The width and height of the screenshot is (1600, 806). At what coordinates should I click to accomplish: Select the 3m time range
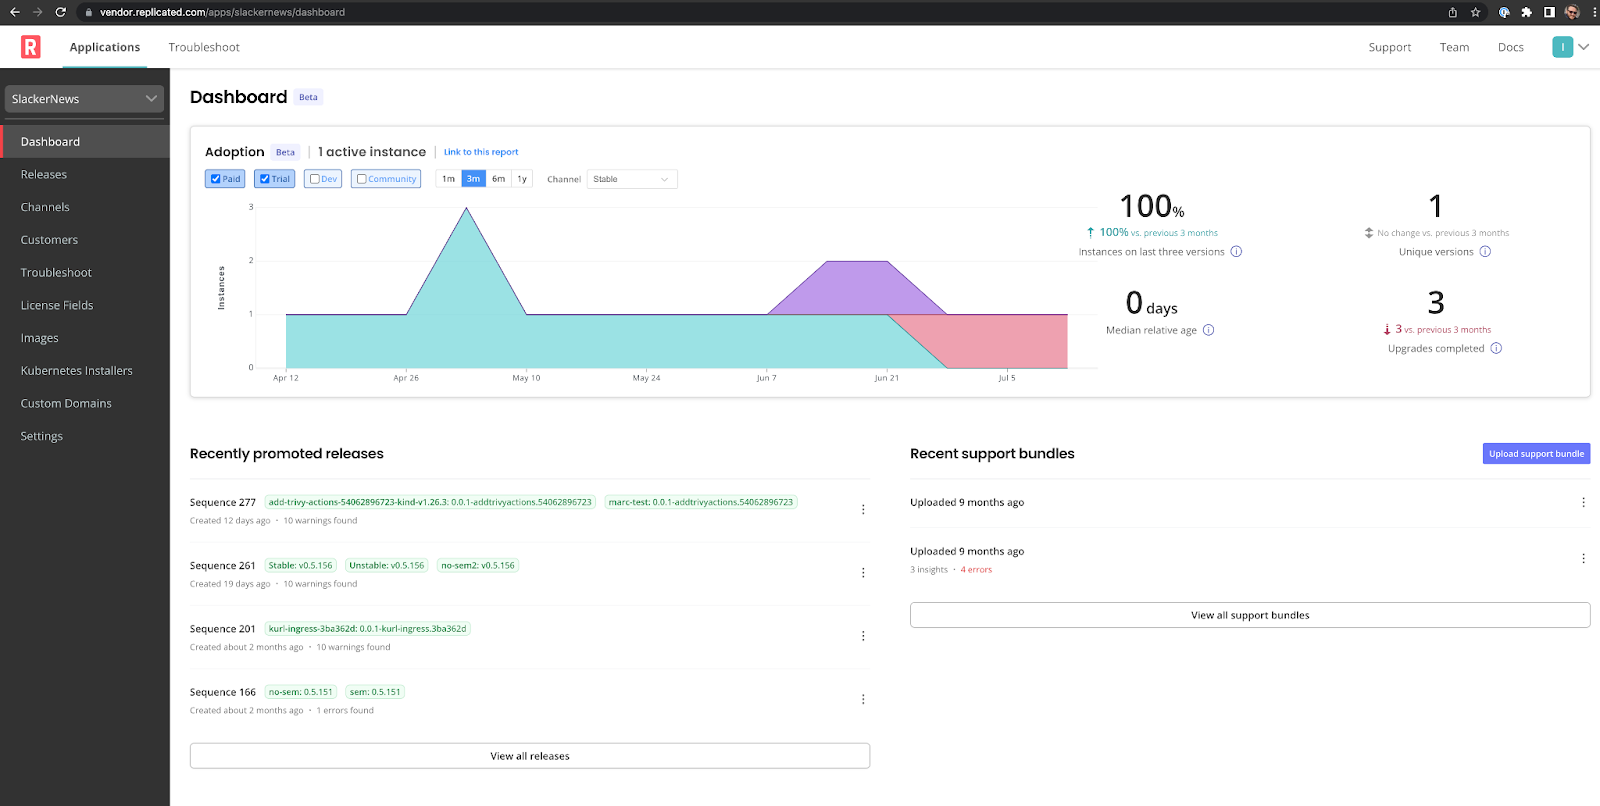[473, 179]
